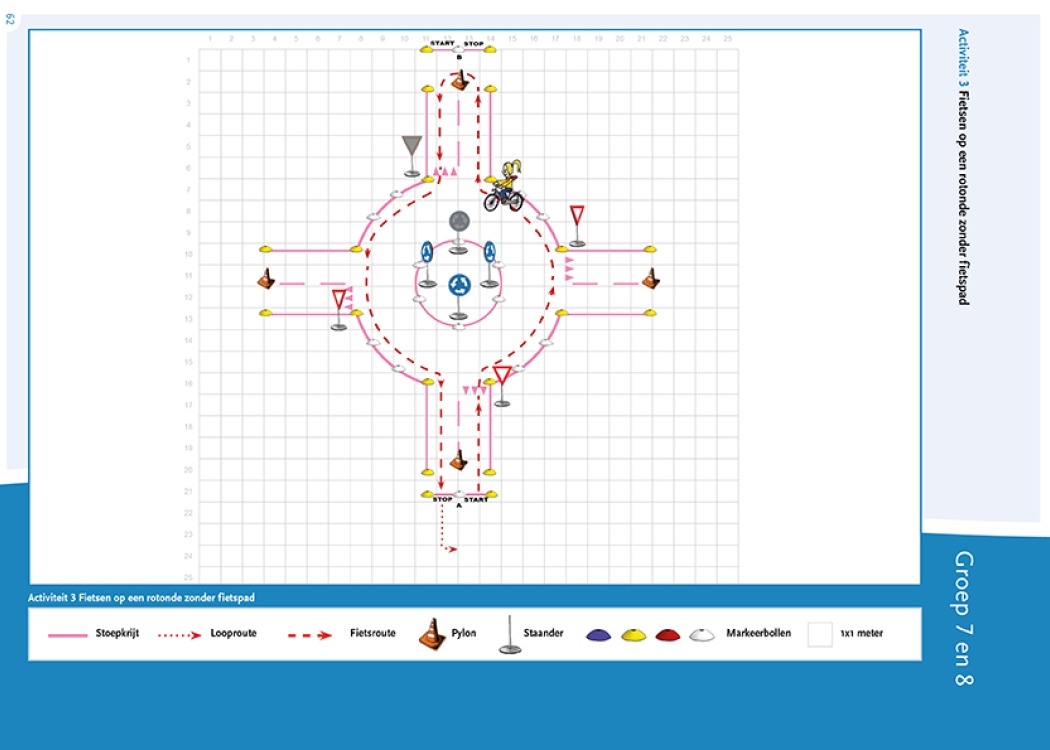This screenshot has height=750, width=1050.
Task: Click the yield sign at the right road
Action: point(577,226)
